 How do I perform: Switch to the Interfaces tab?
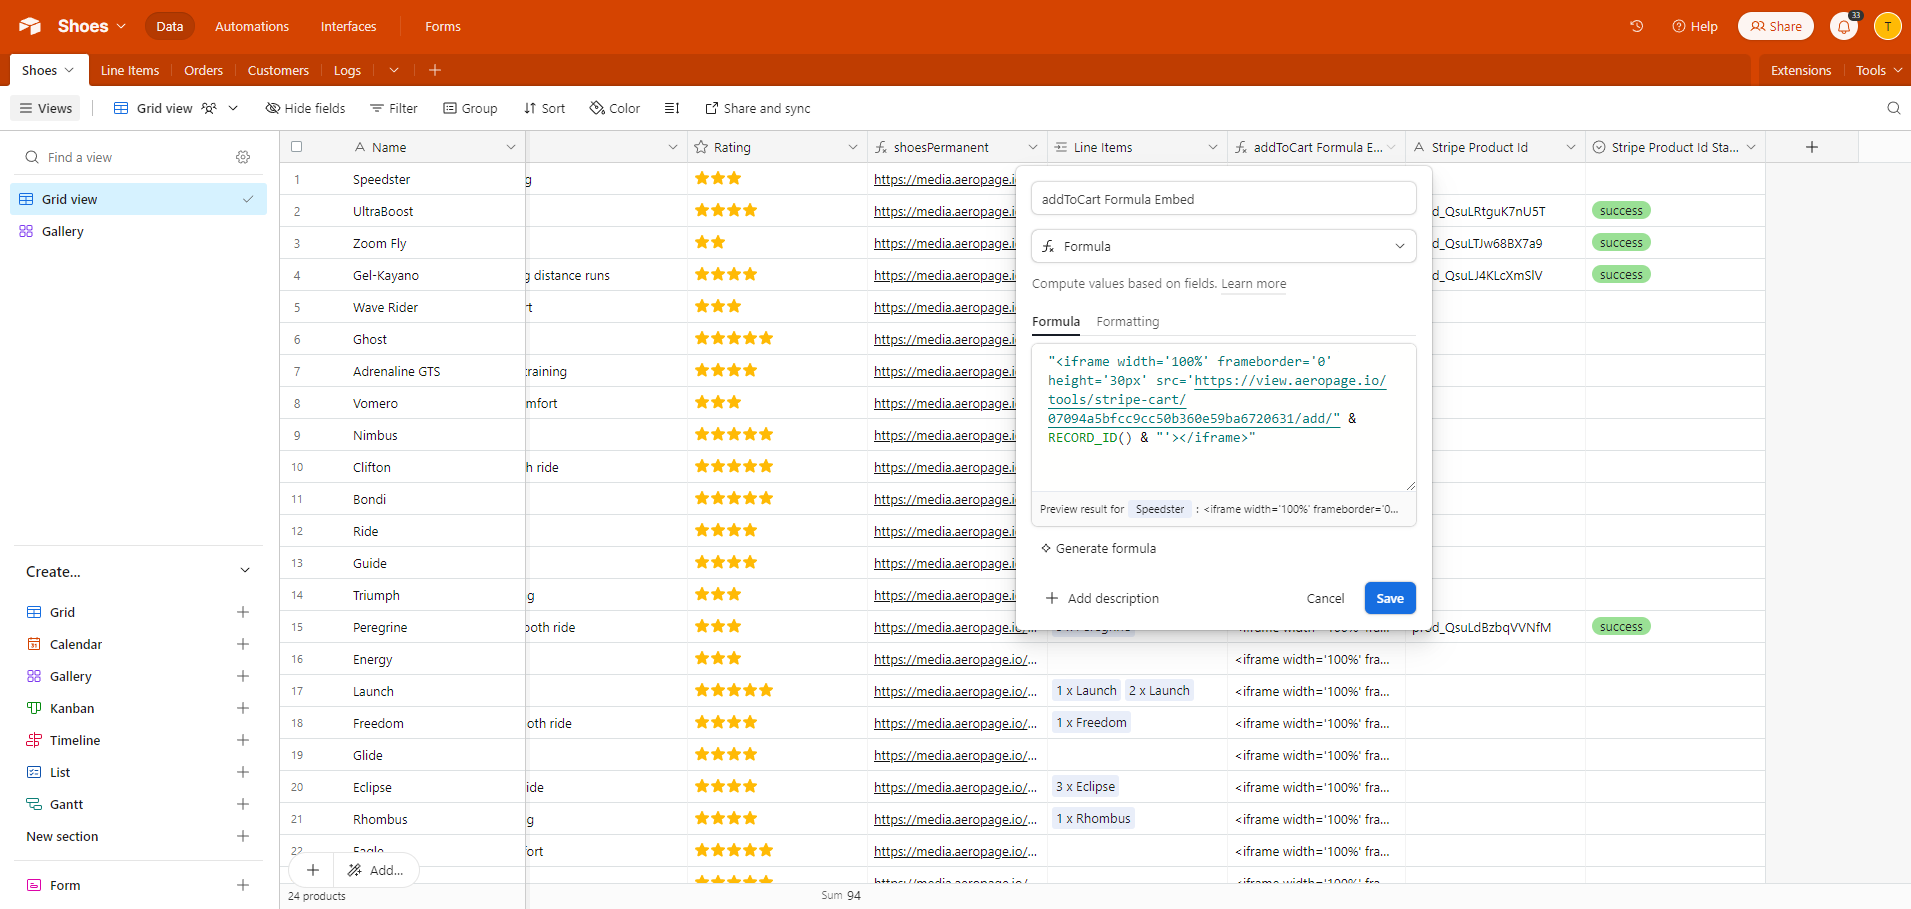(348, 26)
